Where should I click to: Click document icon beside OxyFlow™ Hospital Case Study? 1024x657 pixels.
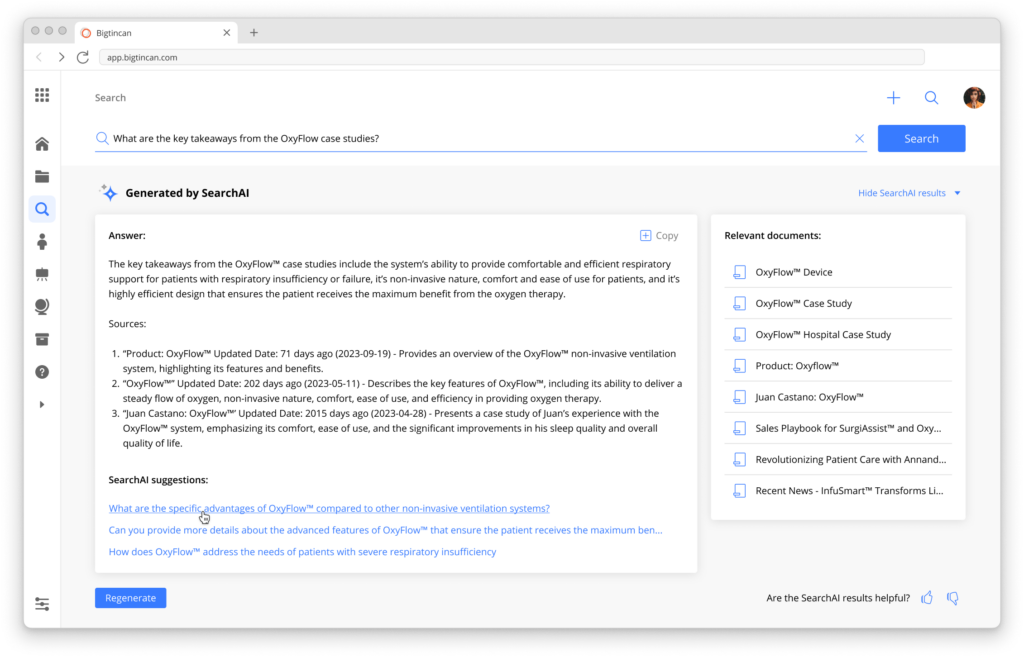point(739,335)
